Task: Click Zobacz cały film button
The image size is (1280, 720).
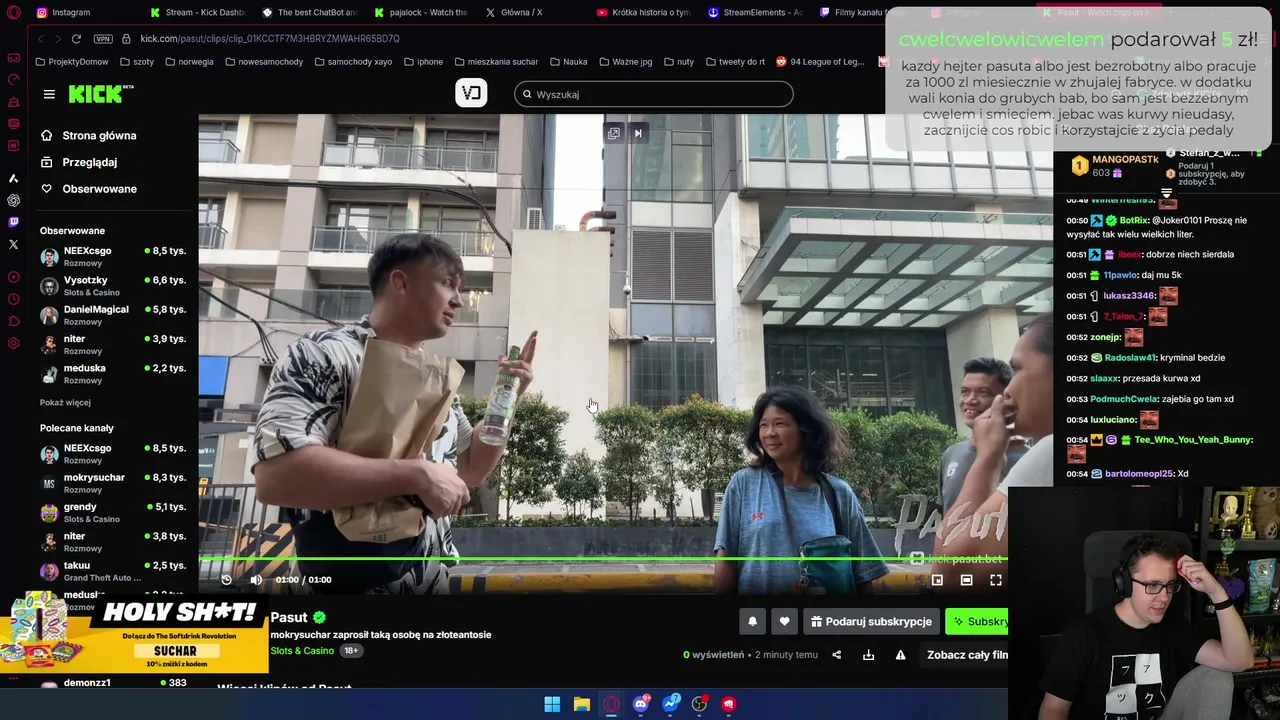Action: 966,655
